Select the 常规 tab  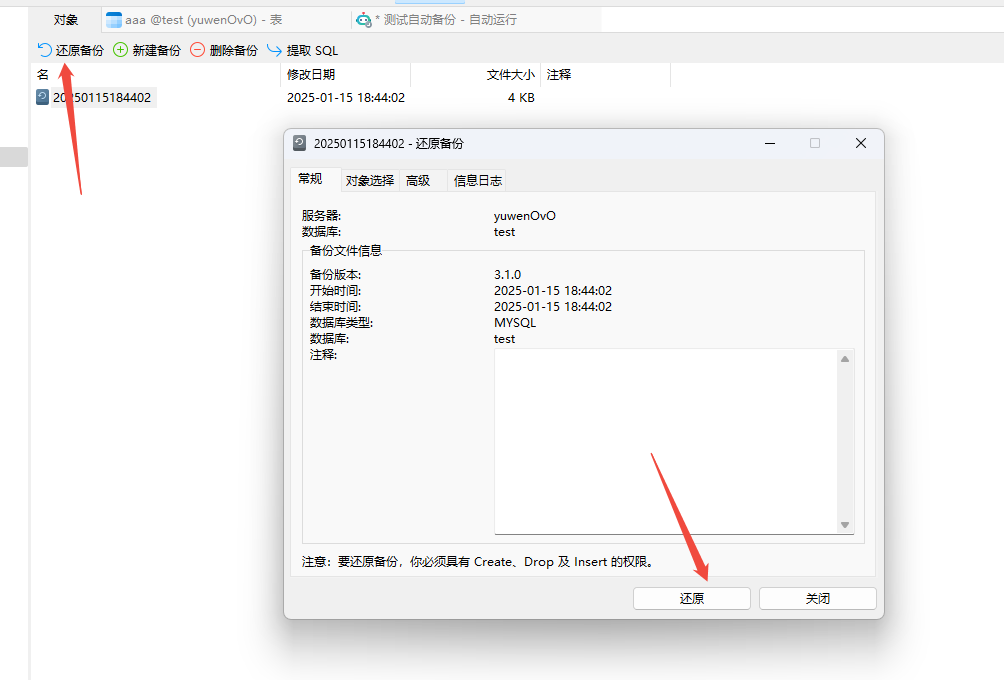coord(311,180)
